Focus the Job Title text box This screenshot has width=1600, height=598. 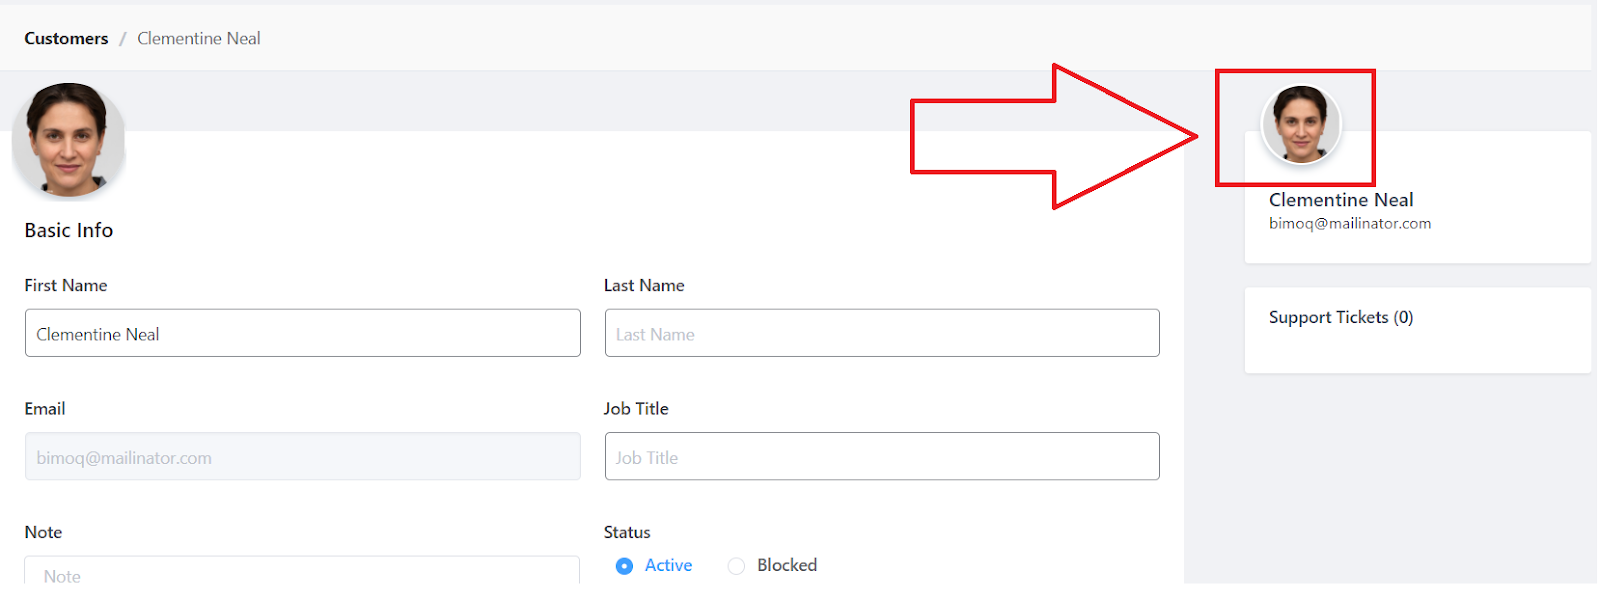coord(881,457)
